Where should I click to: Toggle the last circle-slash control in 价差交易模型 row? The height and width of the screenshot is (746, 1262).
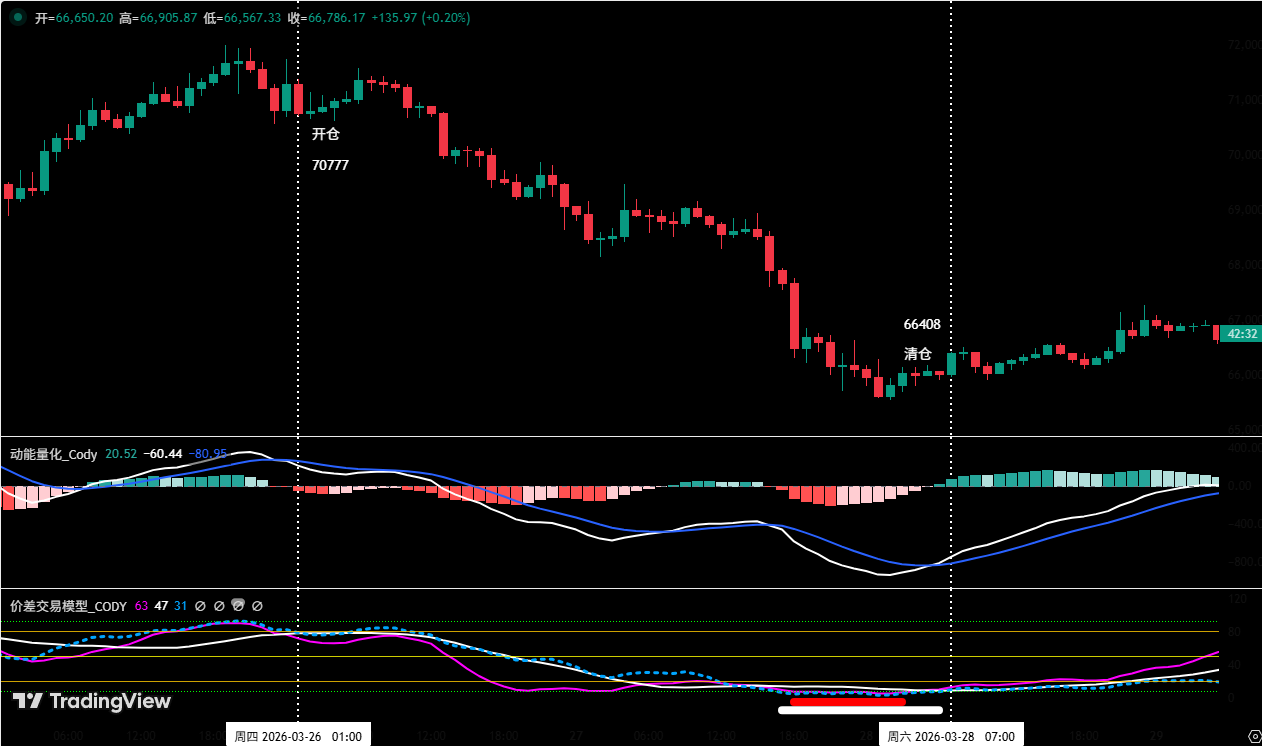(257, 605)
